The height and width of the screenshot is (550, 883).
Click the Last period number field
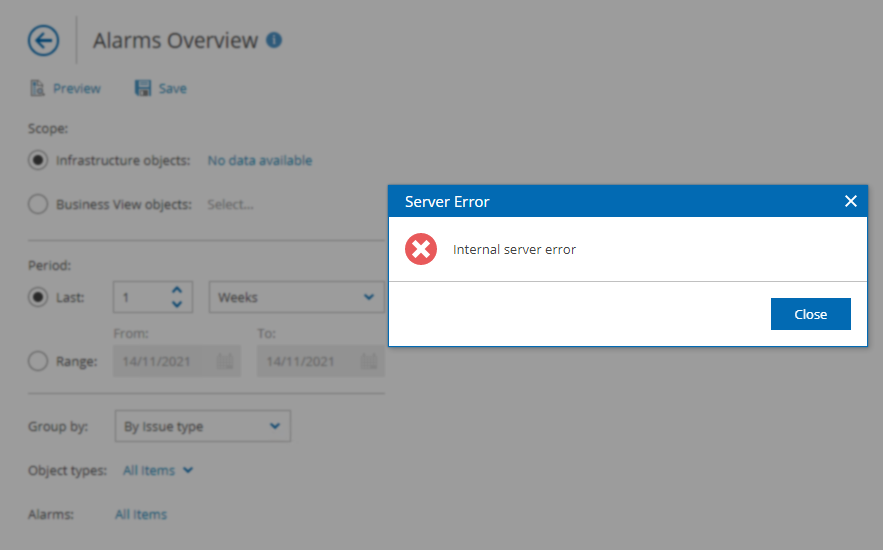[x=153, y=297]
